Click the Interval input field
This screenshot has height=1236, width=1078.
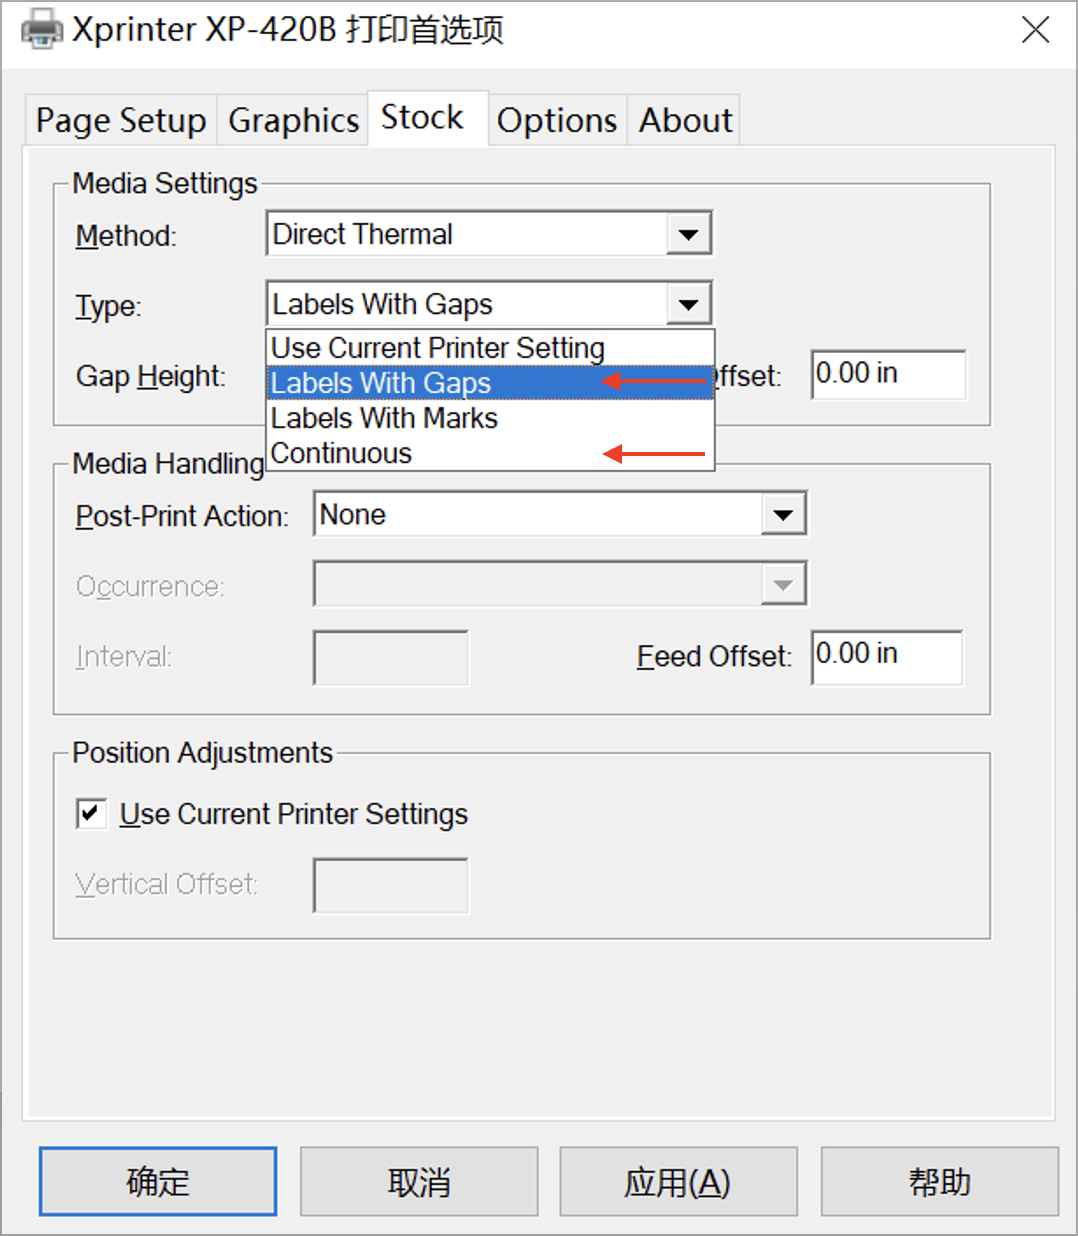point(391,657)
